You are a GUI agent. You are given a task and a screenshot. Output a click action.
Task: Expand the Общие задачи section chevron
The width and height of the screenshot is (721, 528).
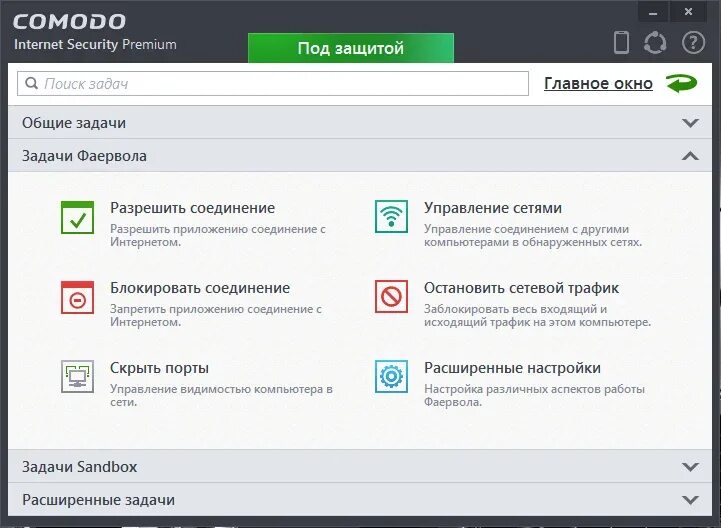click(x=690, y=123)
